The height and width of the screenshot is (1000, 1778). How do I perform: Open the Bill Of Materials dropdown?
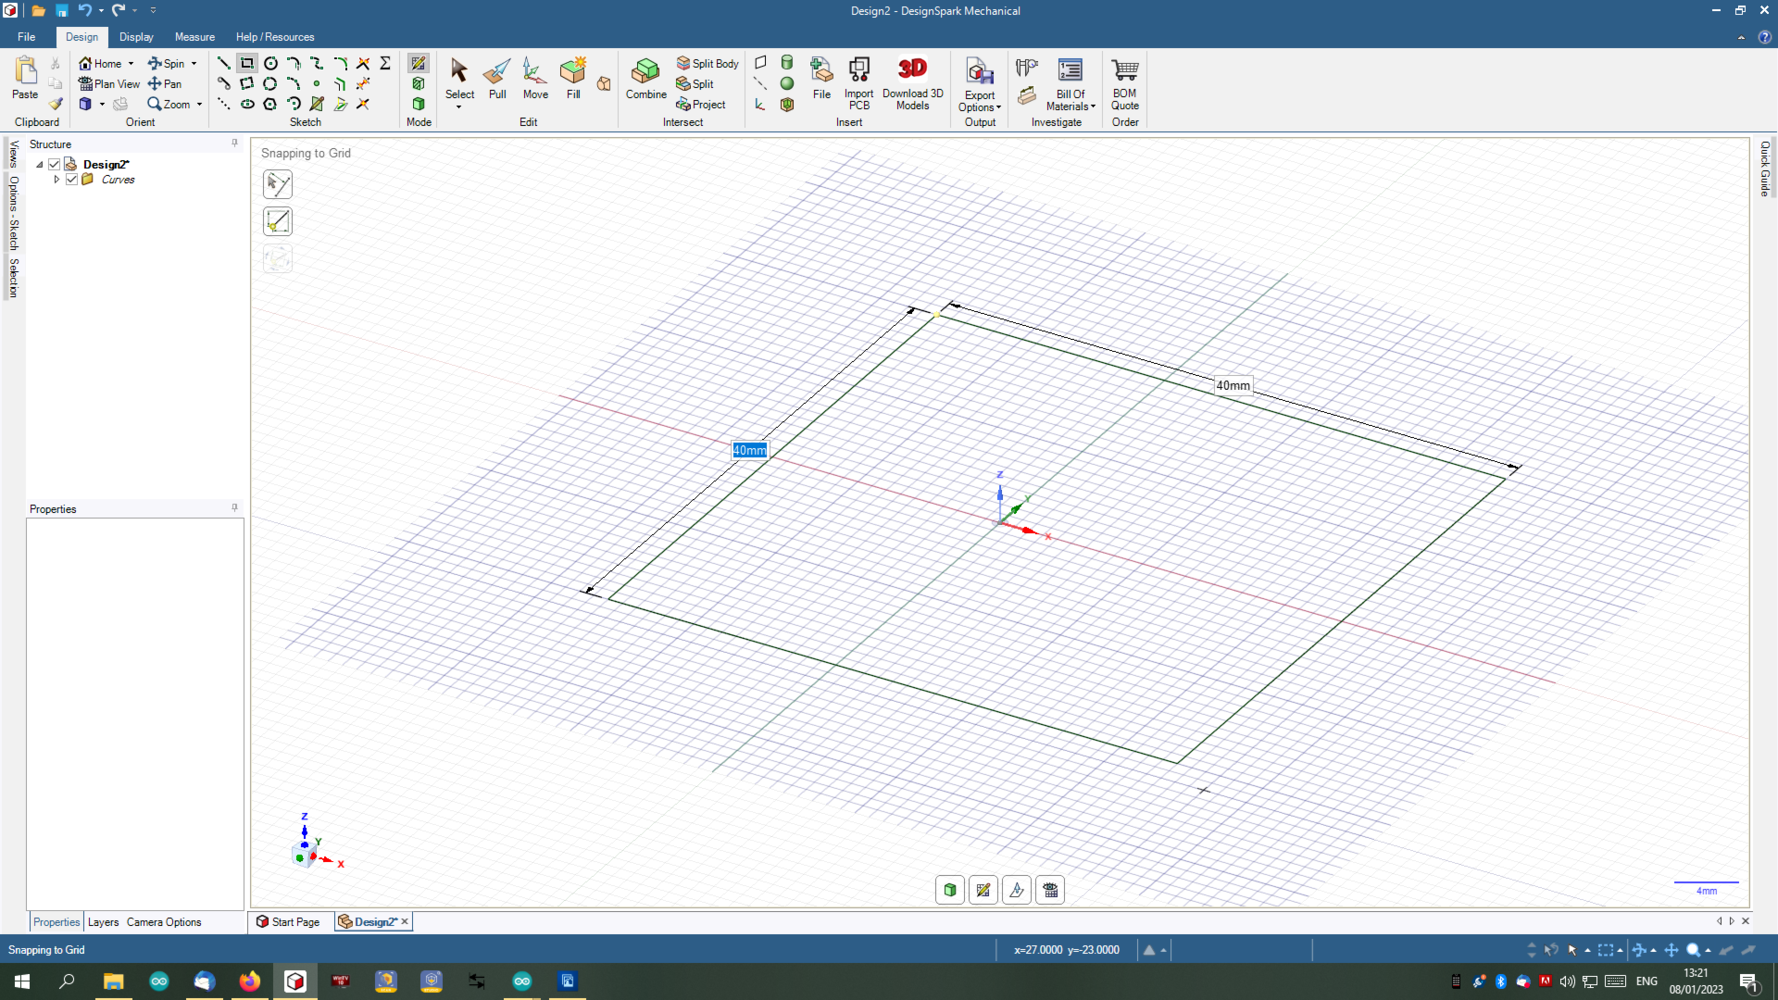[x=1070, y=85]
